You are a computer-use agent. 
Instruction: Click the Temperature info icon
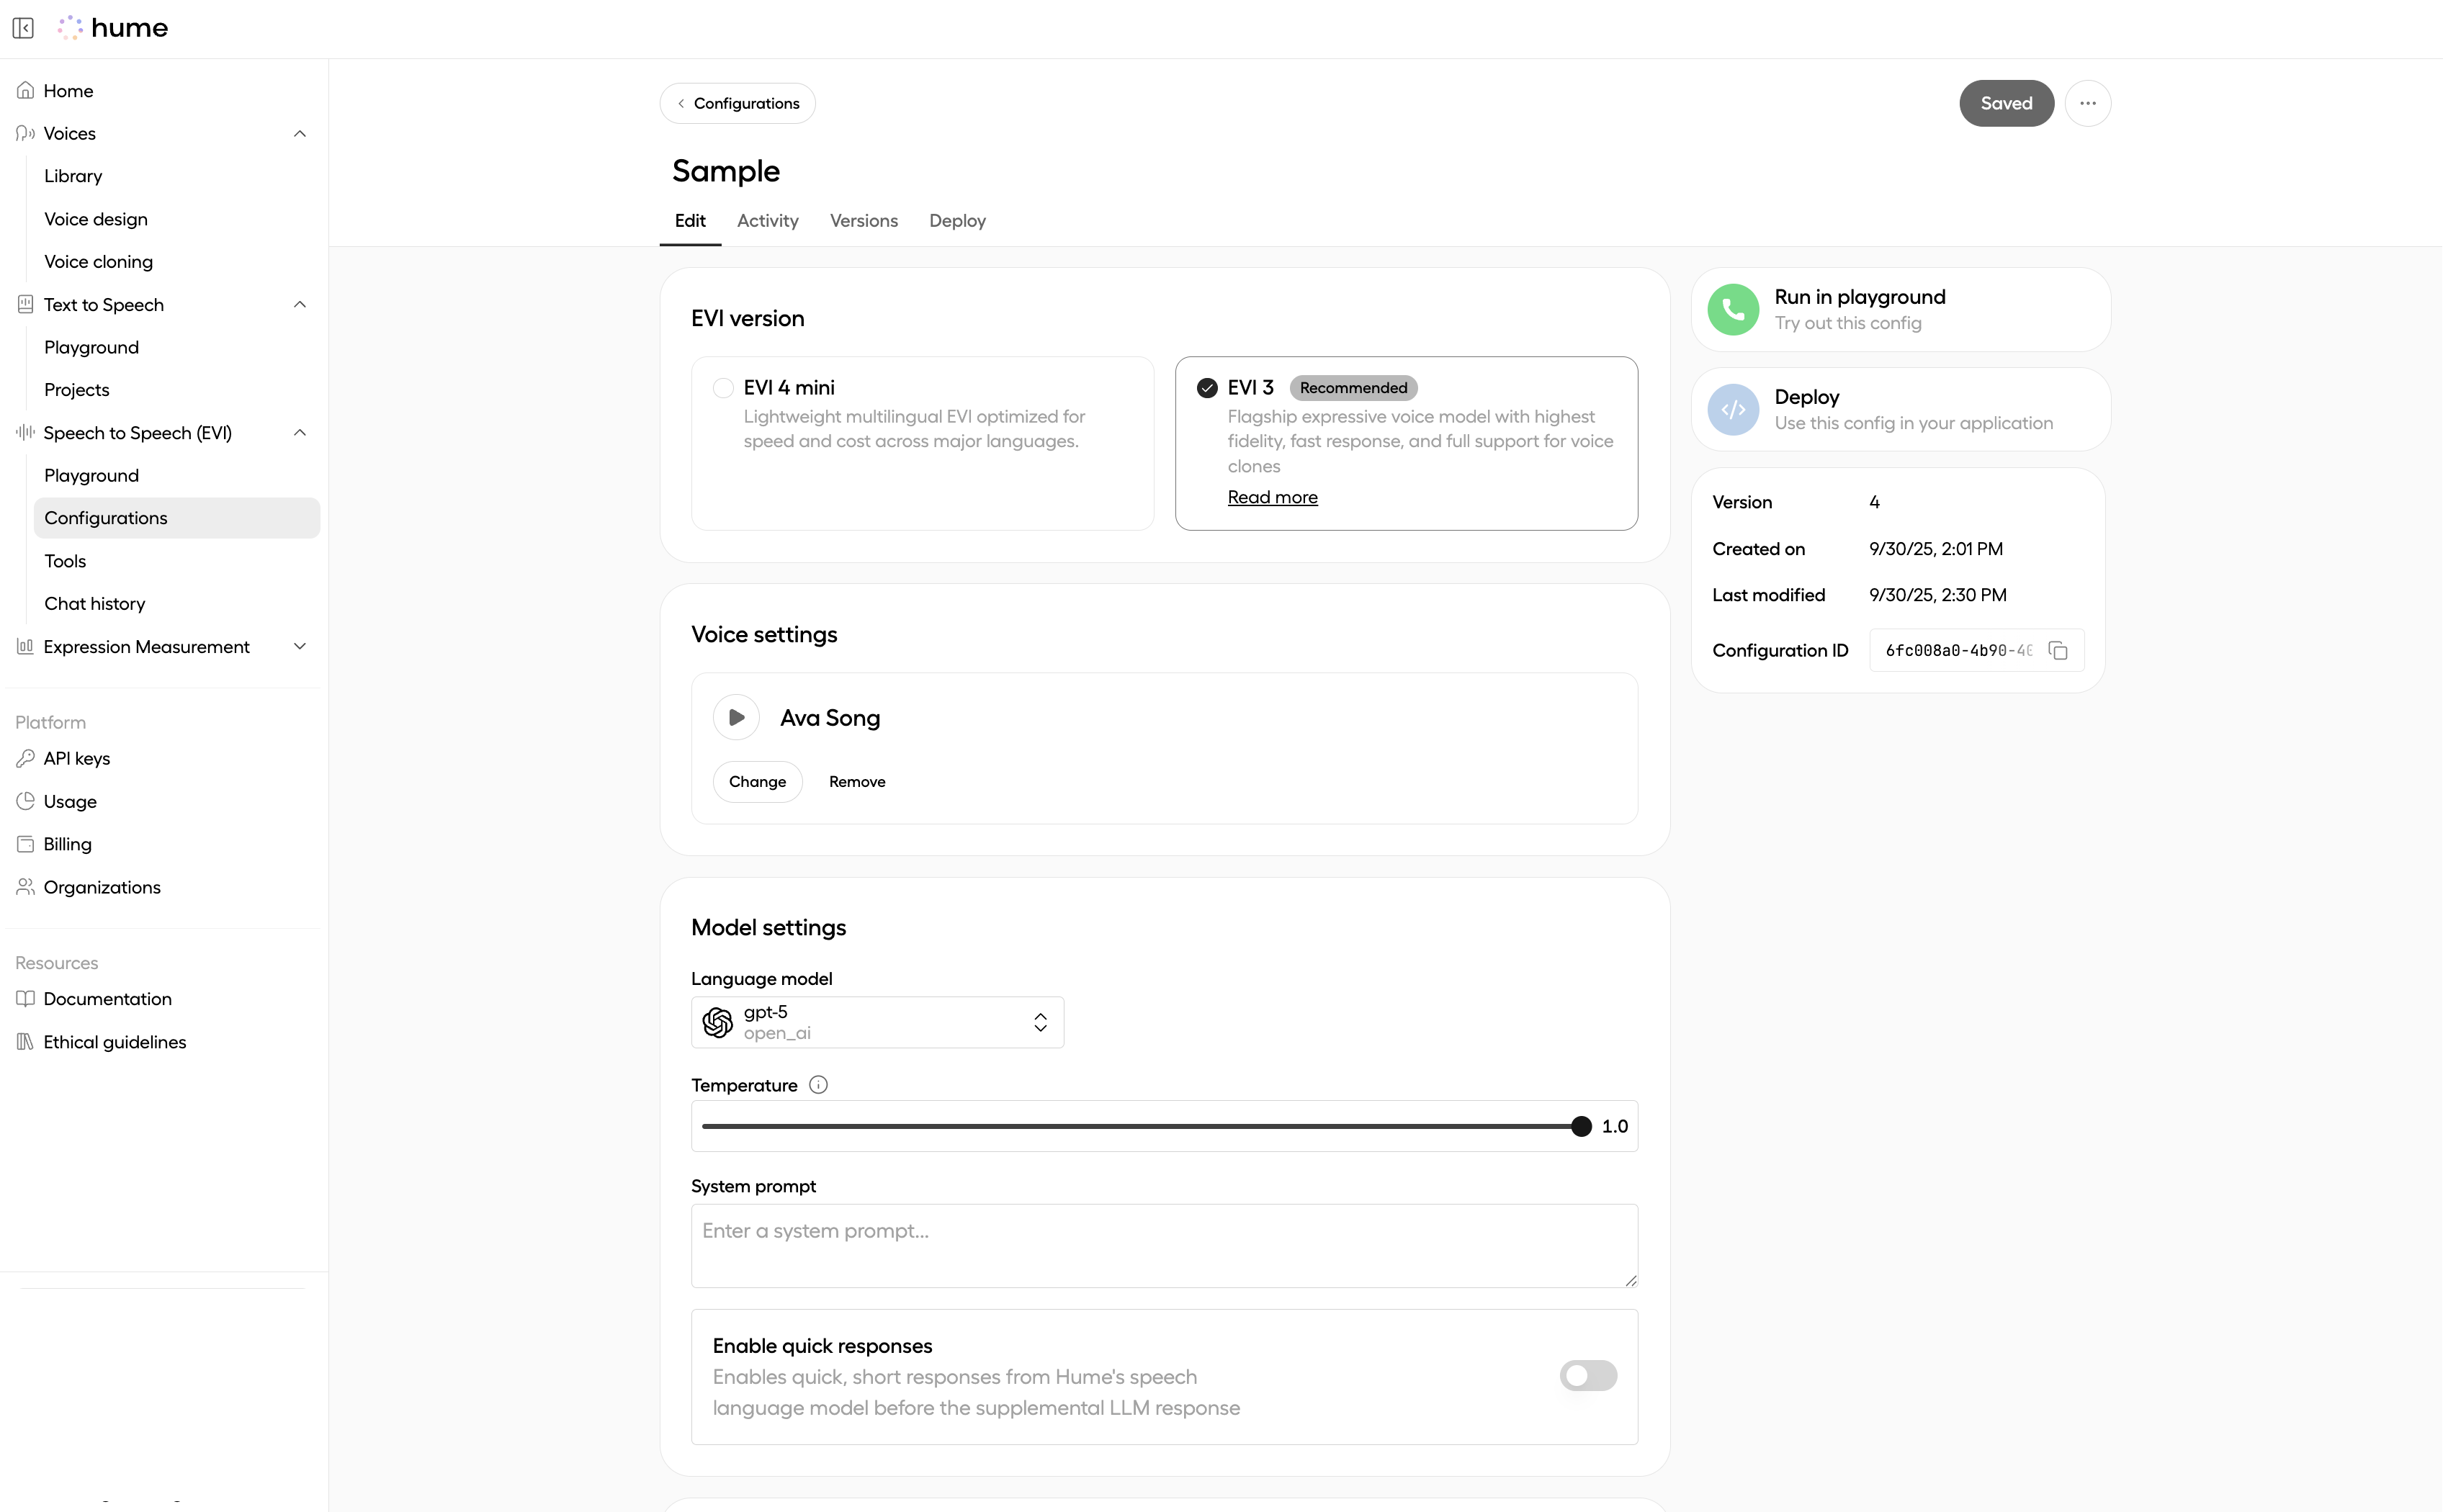point(818,1084)
